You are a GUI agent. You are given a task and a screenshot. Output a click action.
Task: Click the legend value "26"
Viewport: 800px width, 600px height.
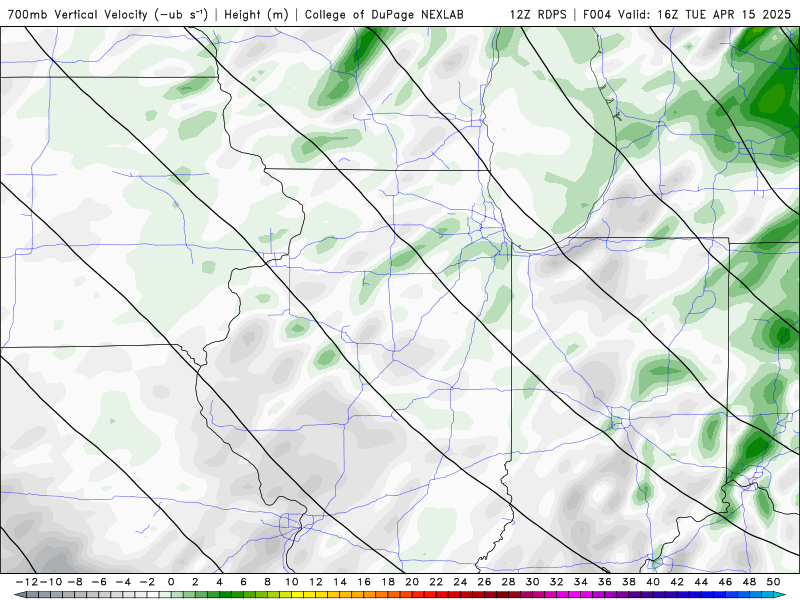[x=484, y=582]
